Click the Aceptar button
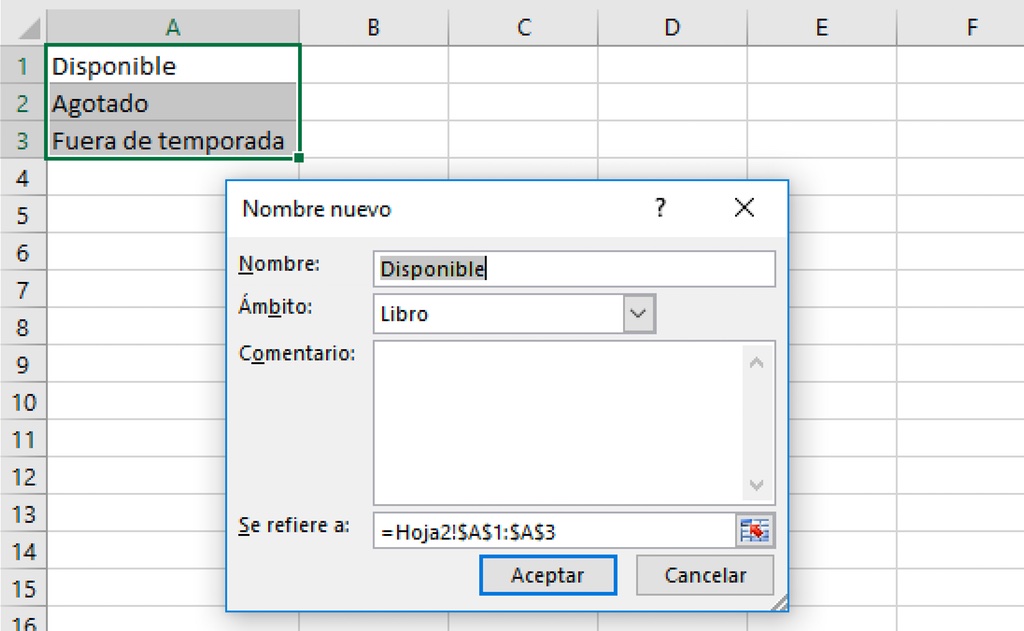1024x631 pixels. coord(547,576)
